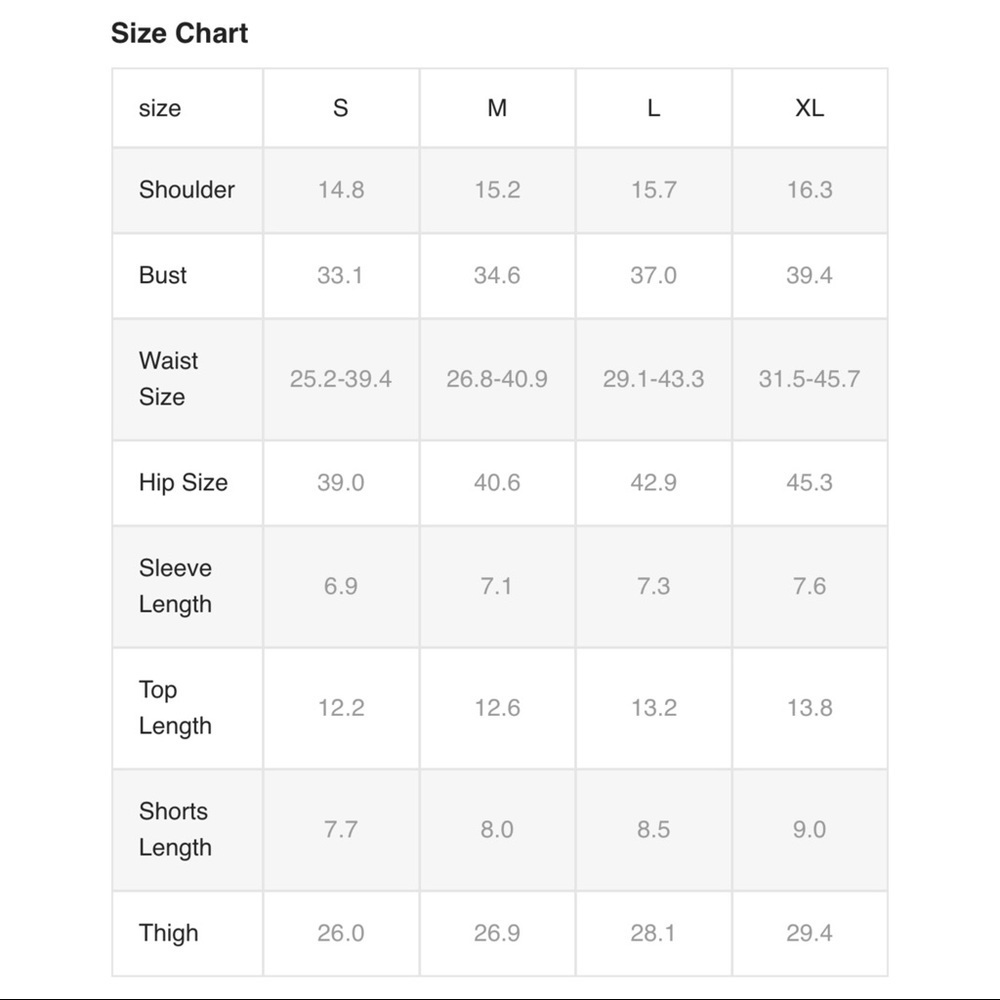Click the Waist Size row label
The image size is (1000, 1000).
(x=168, y=379)
